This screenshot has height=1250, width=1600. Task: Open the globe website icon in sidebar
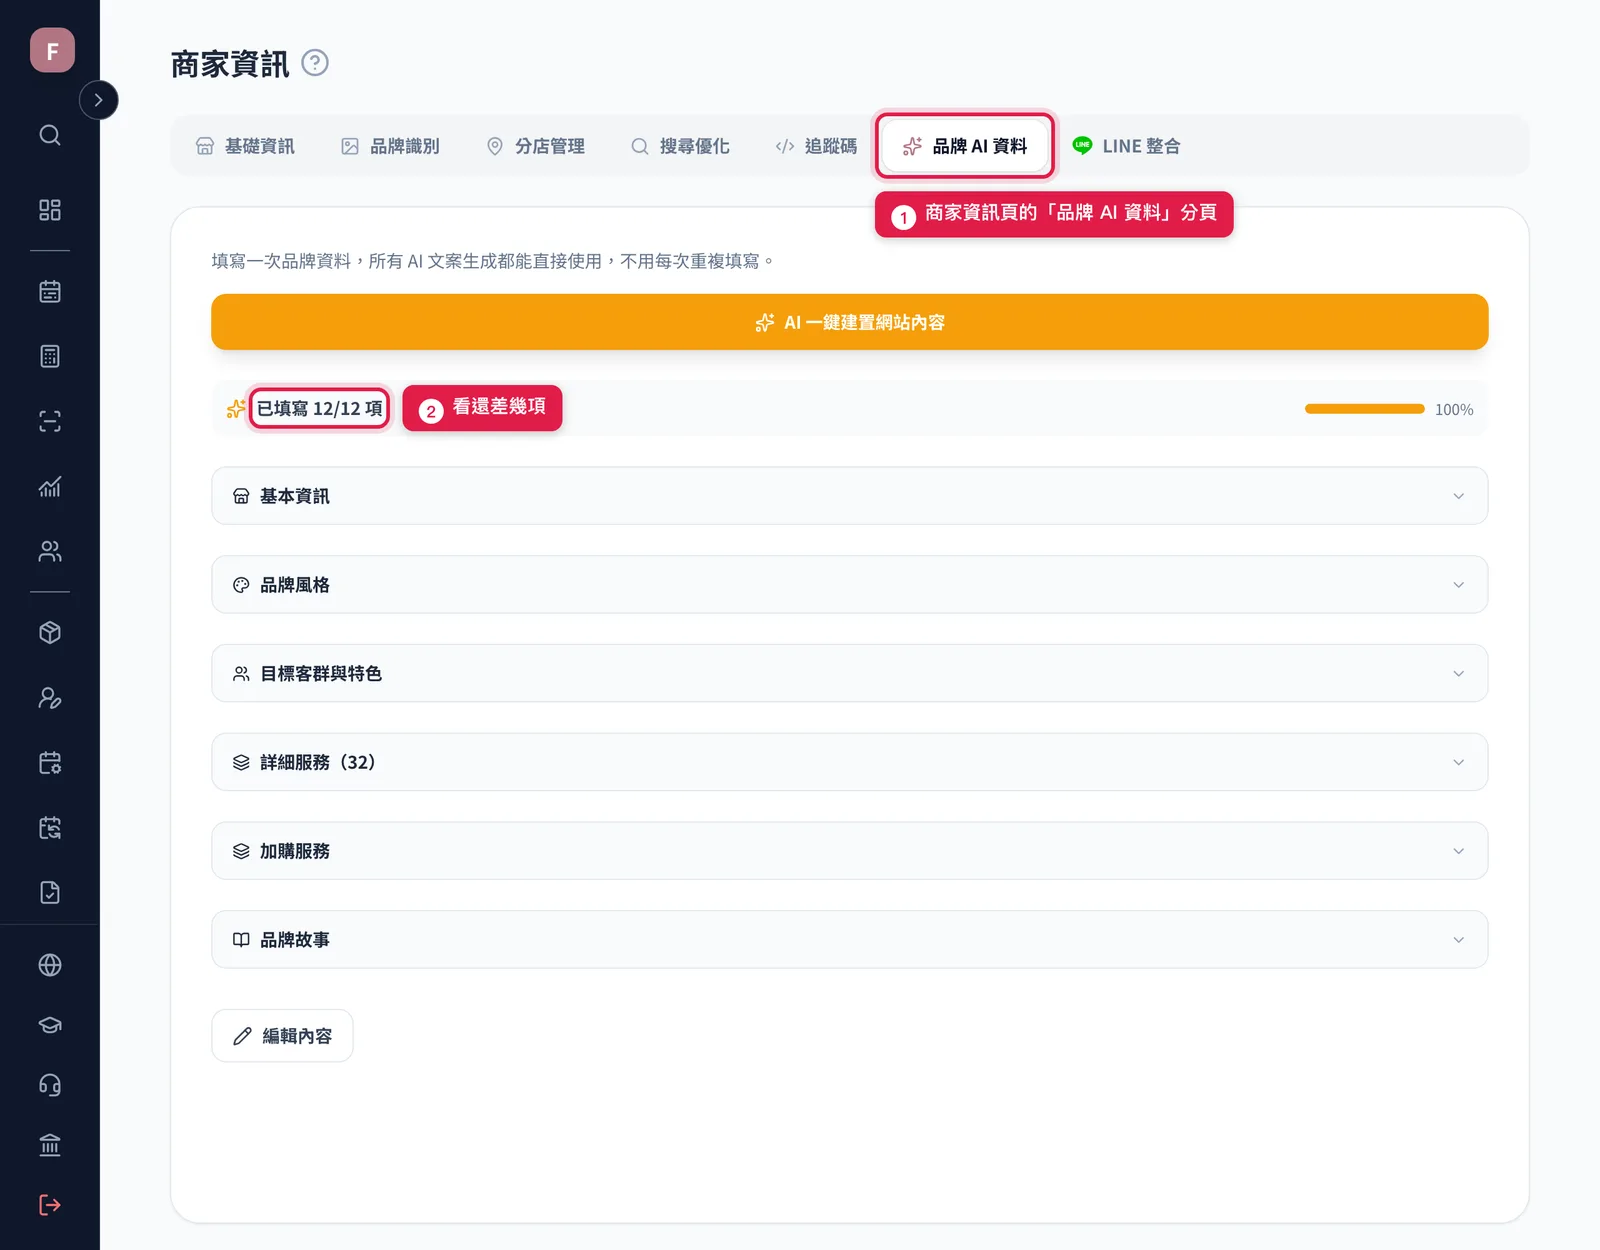tap(50, 965)
